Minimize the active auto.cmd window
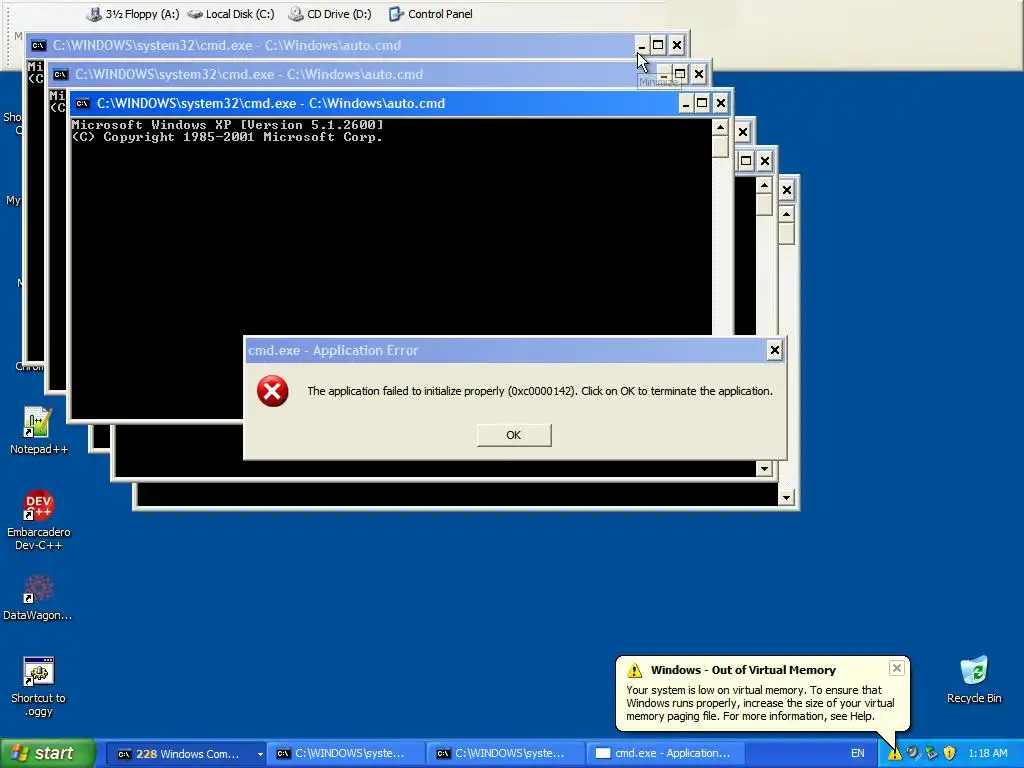The width and height of the screenshot is (1024, 768). [x=685, y=103]
